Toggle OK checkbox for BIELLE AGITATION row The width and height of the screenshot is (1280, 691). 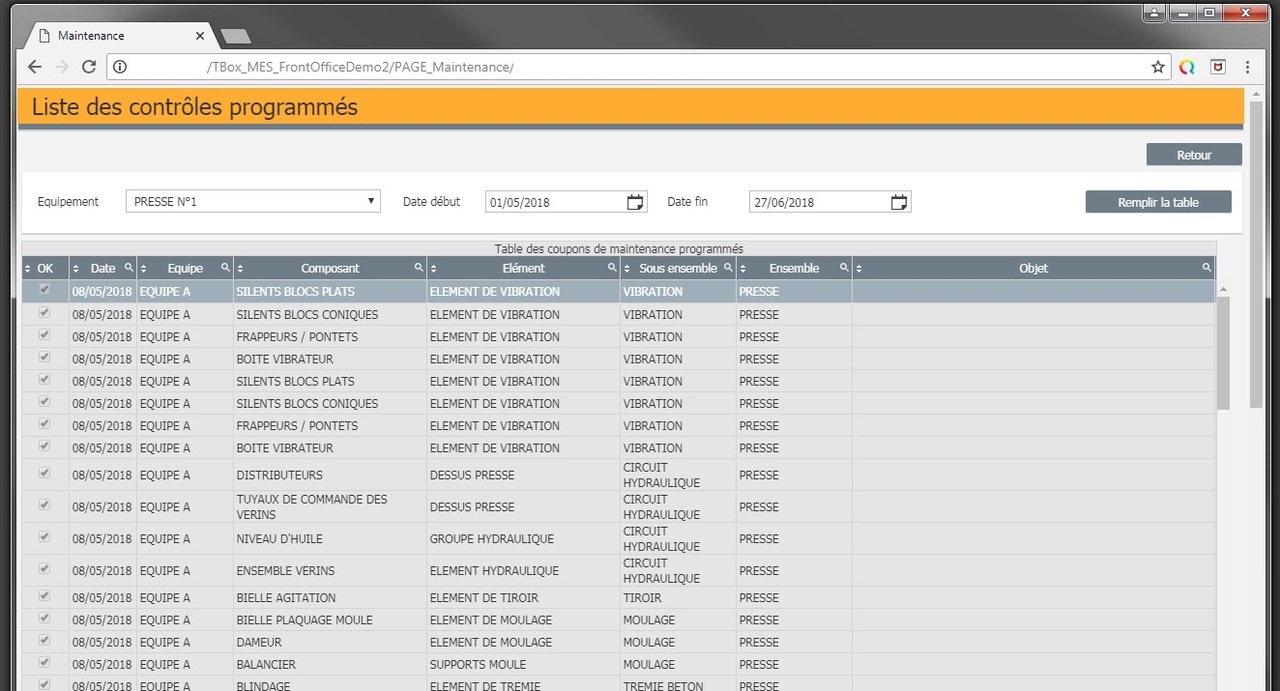(44, 596)
